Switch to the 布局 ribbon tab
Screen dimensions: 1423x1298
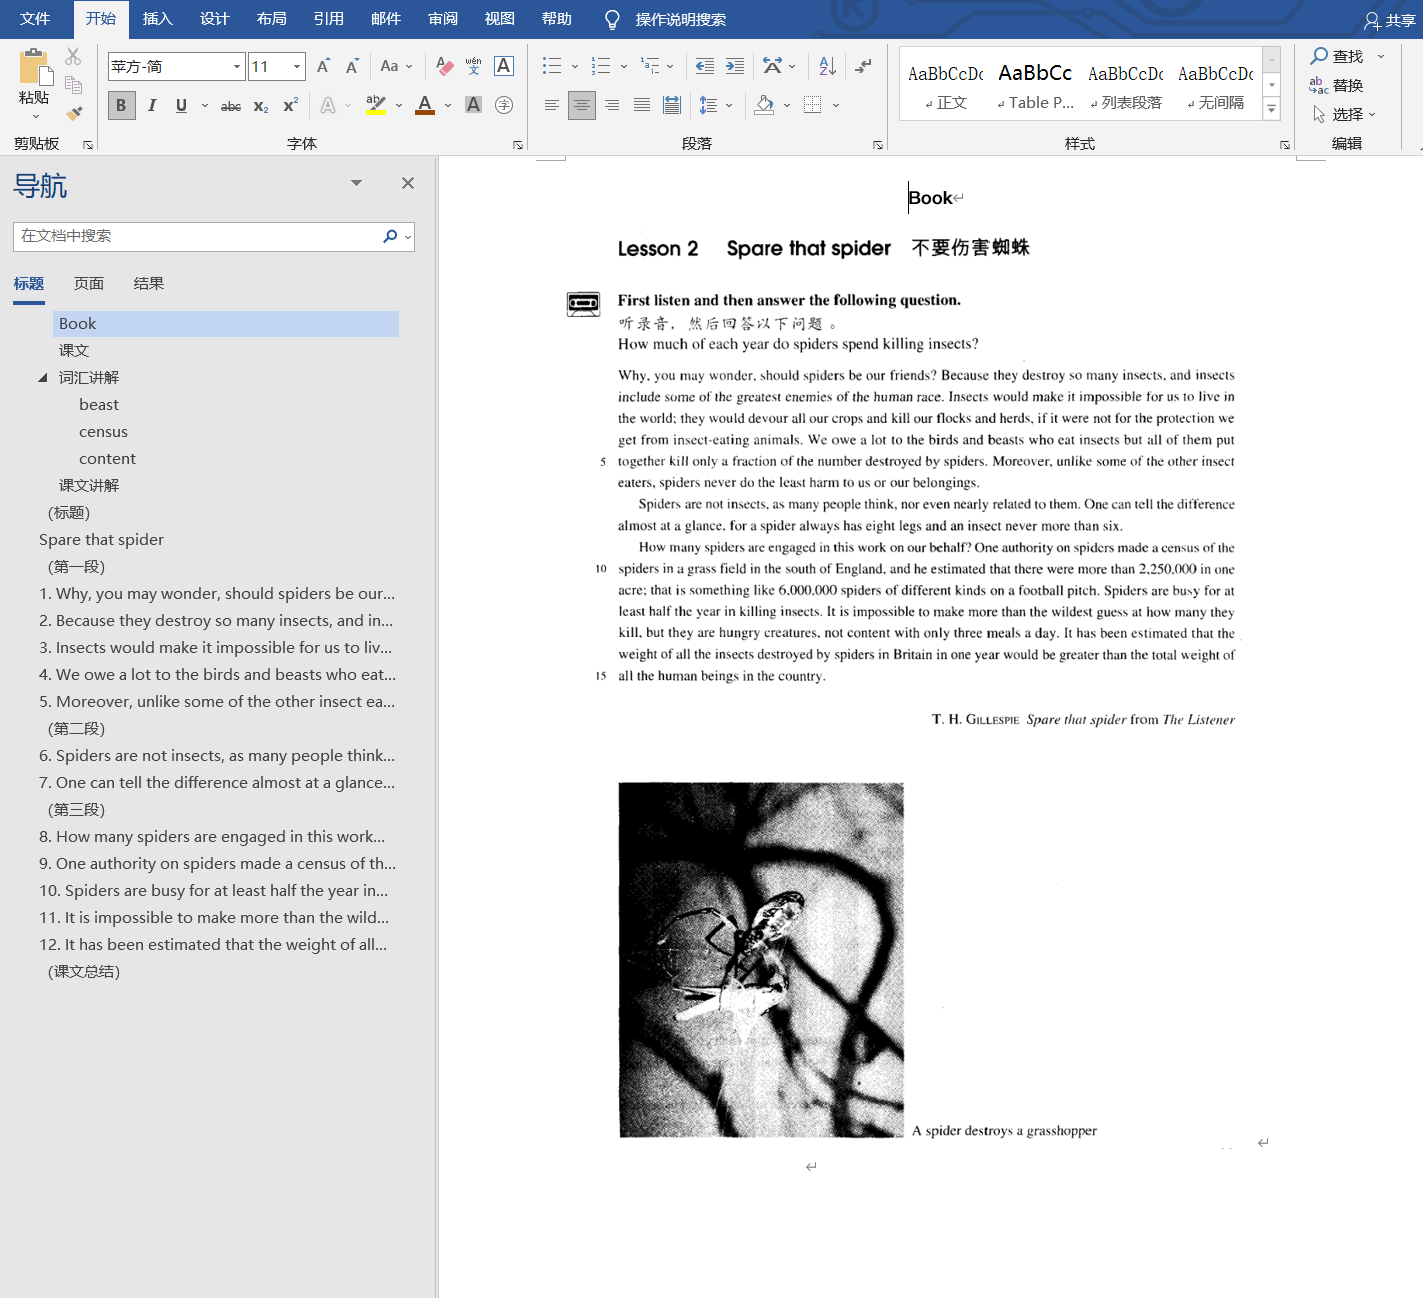pyautogui.click(x=272, y=19)
